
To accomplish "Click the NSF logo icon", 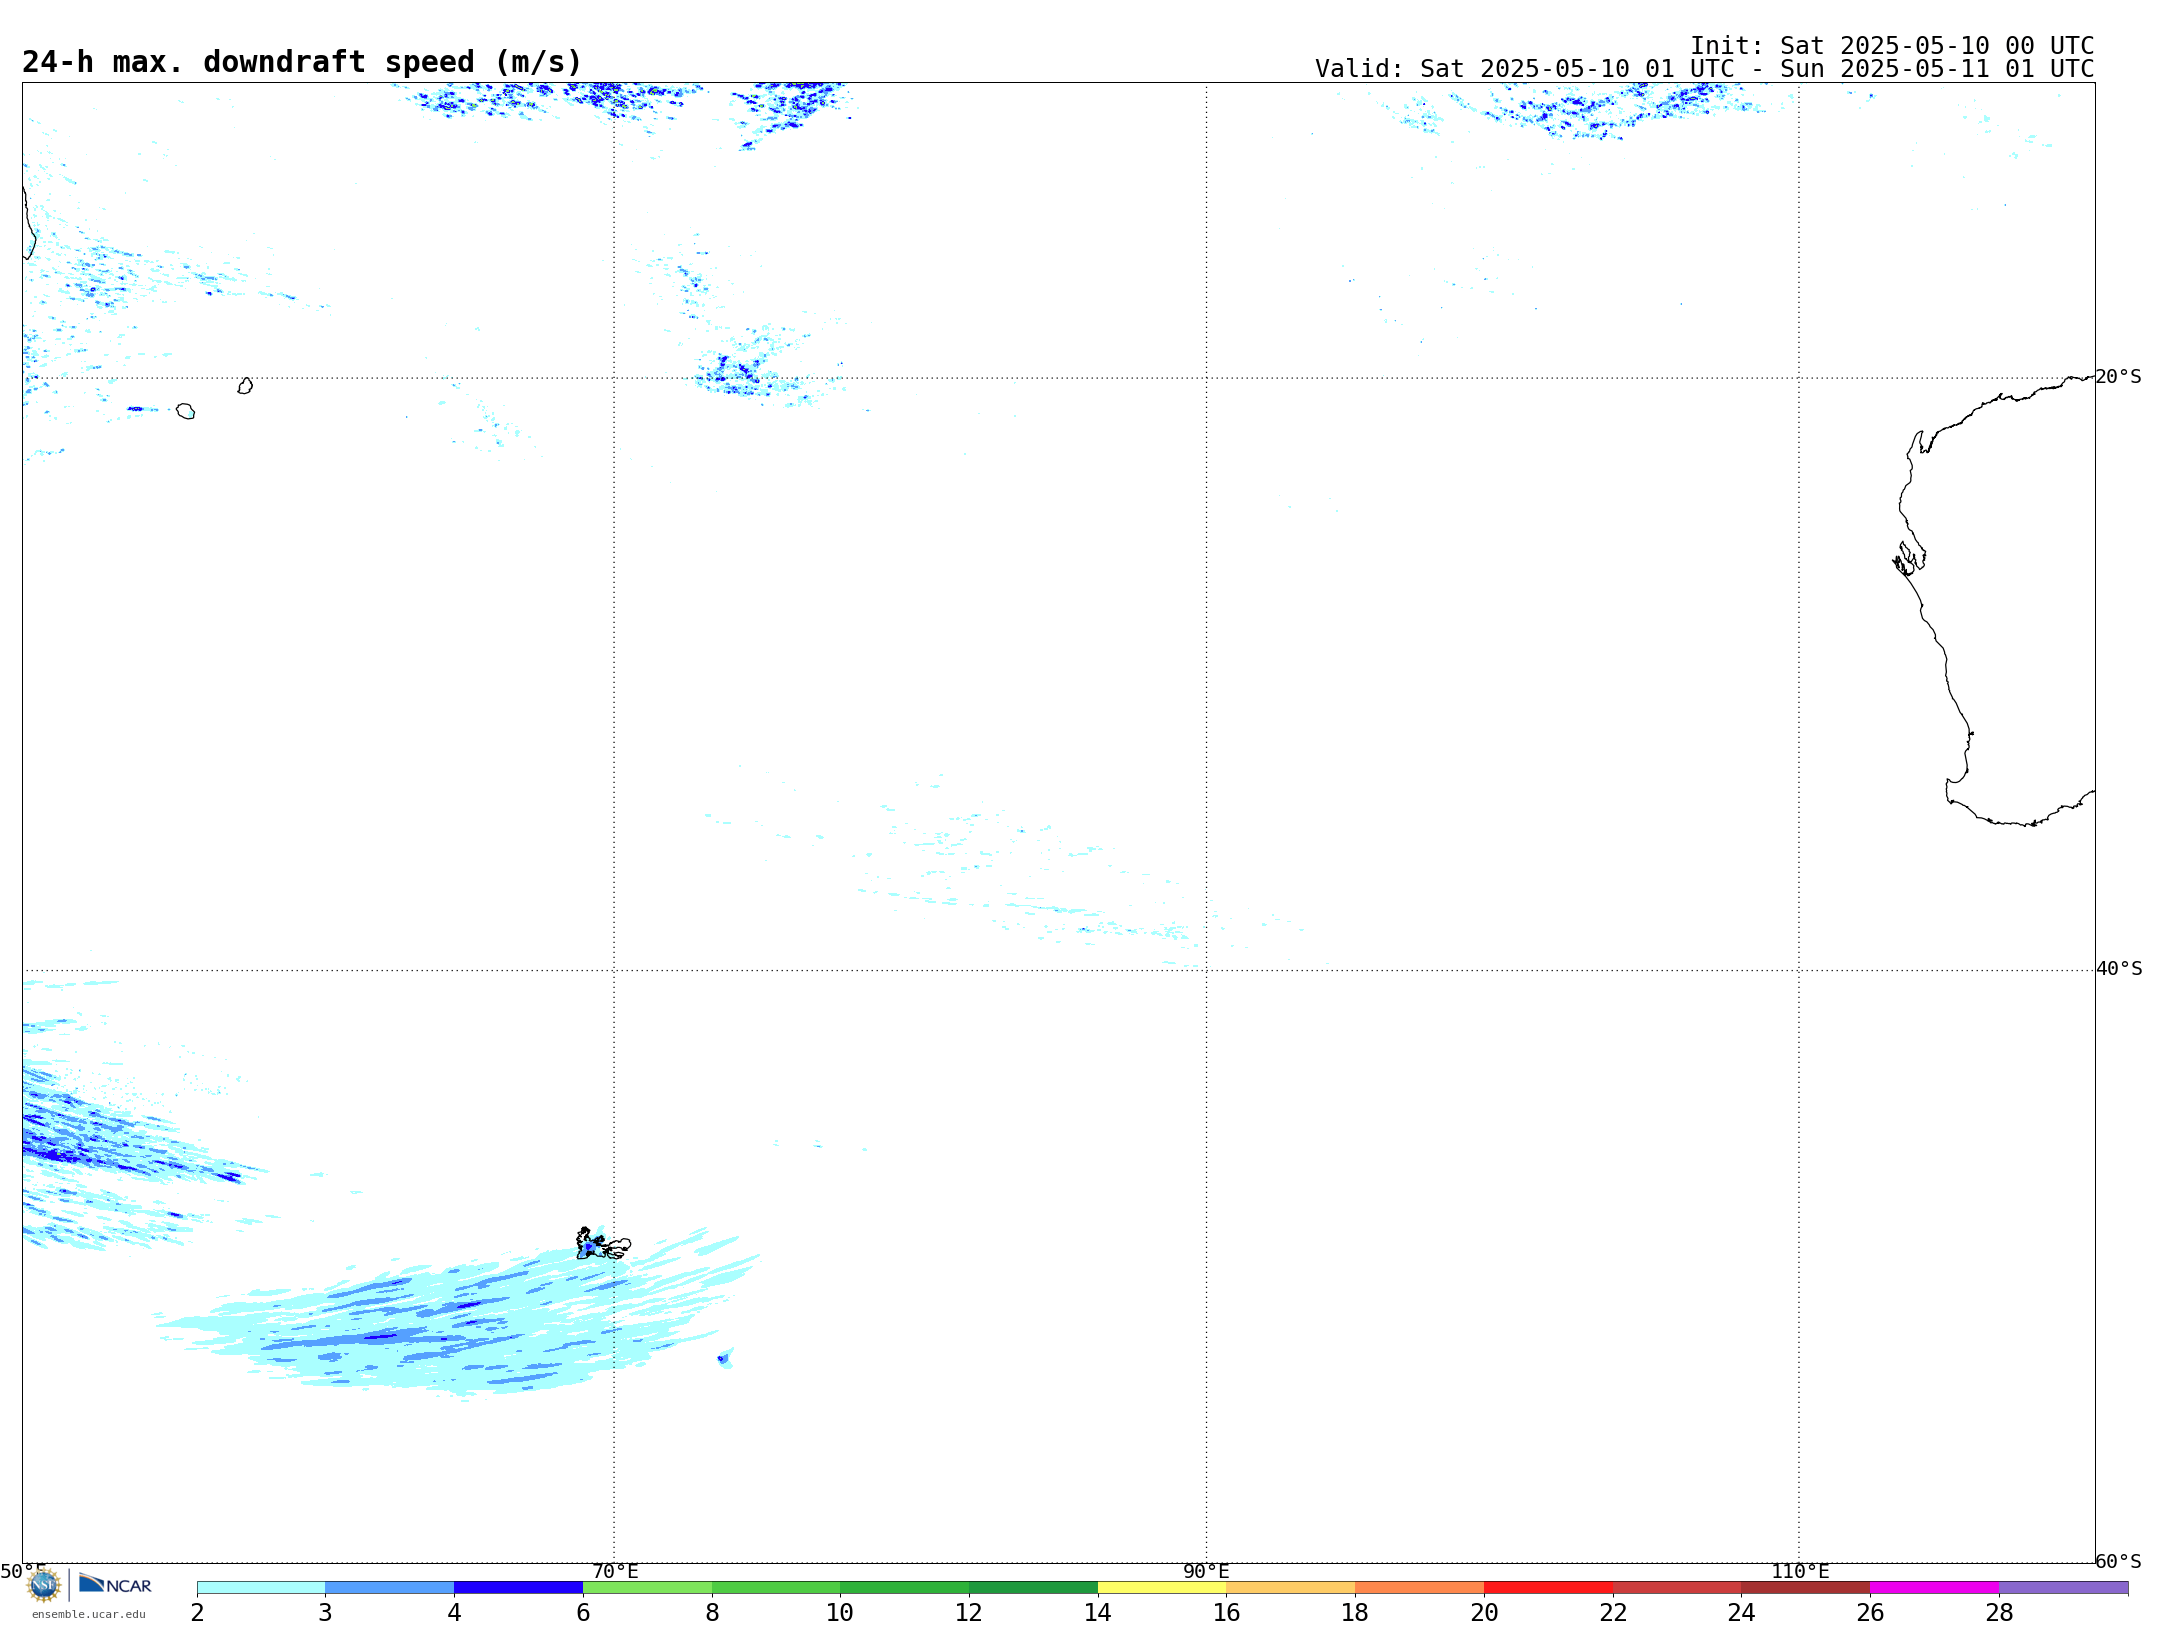I will click(43, 1585).
